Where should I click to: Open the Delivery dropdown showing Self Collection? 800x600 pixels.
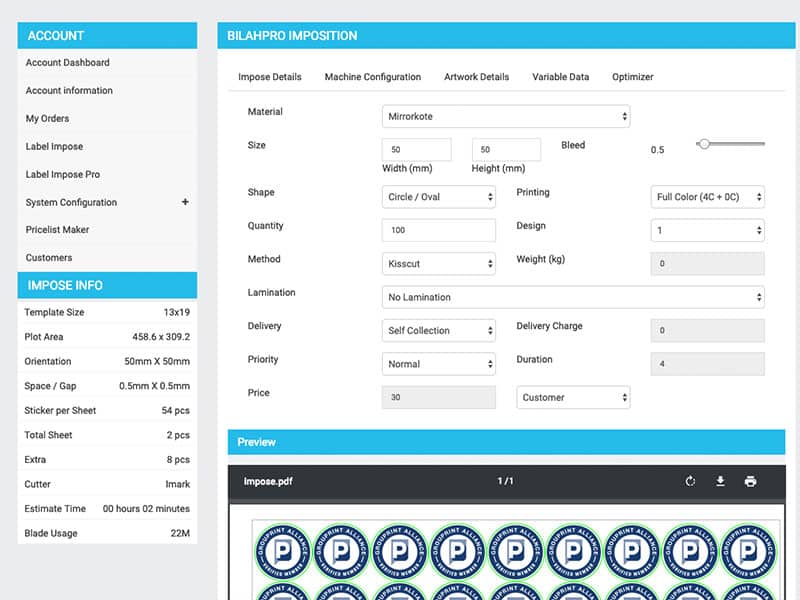(x=438, y=331)
